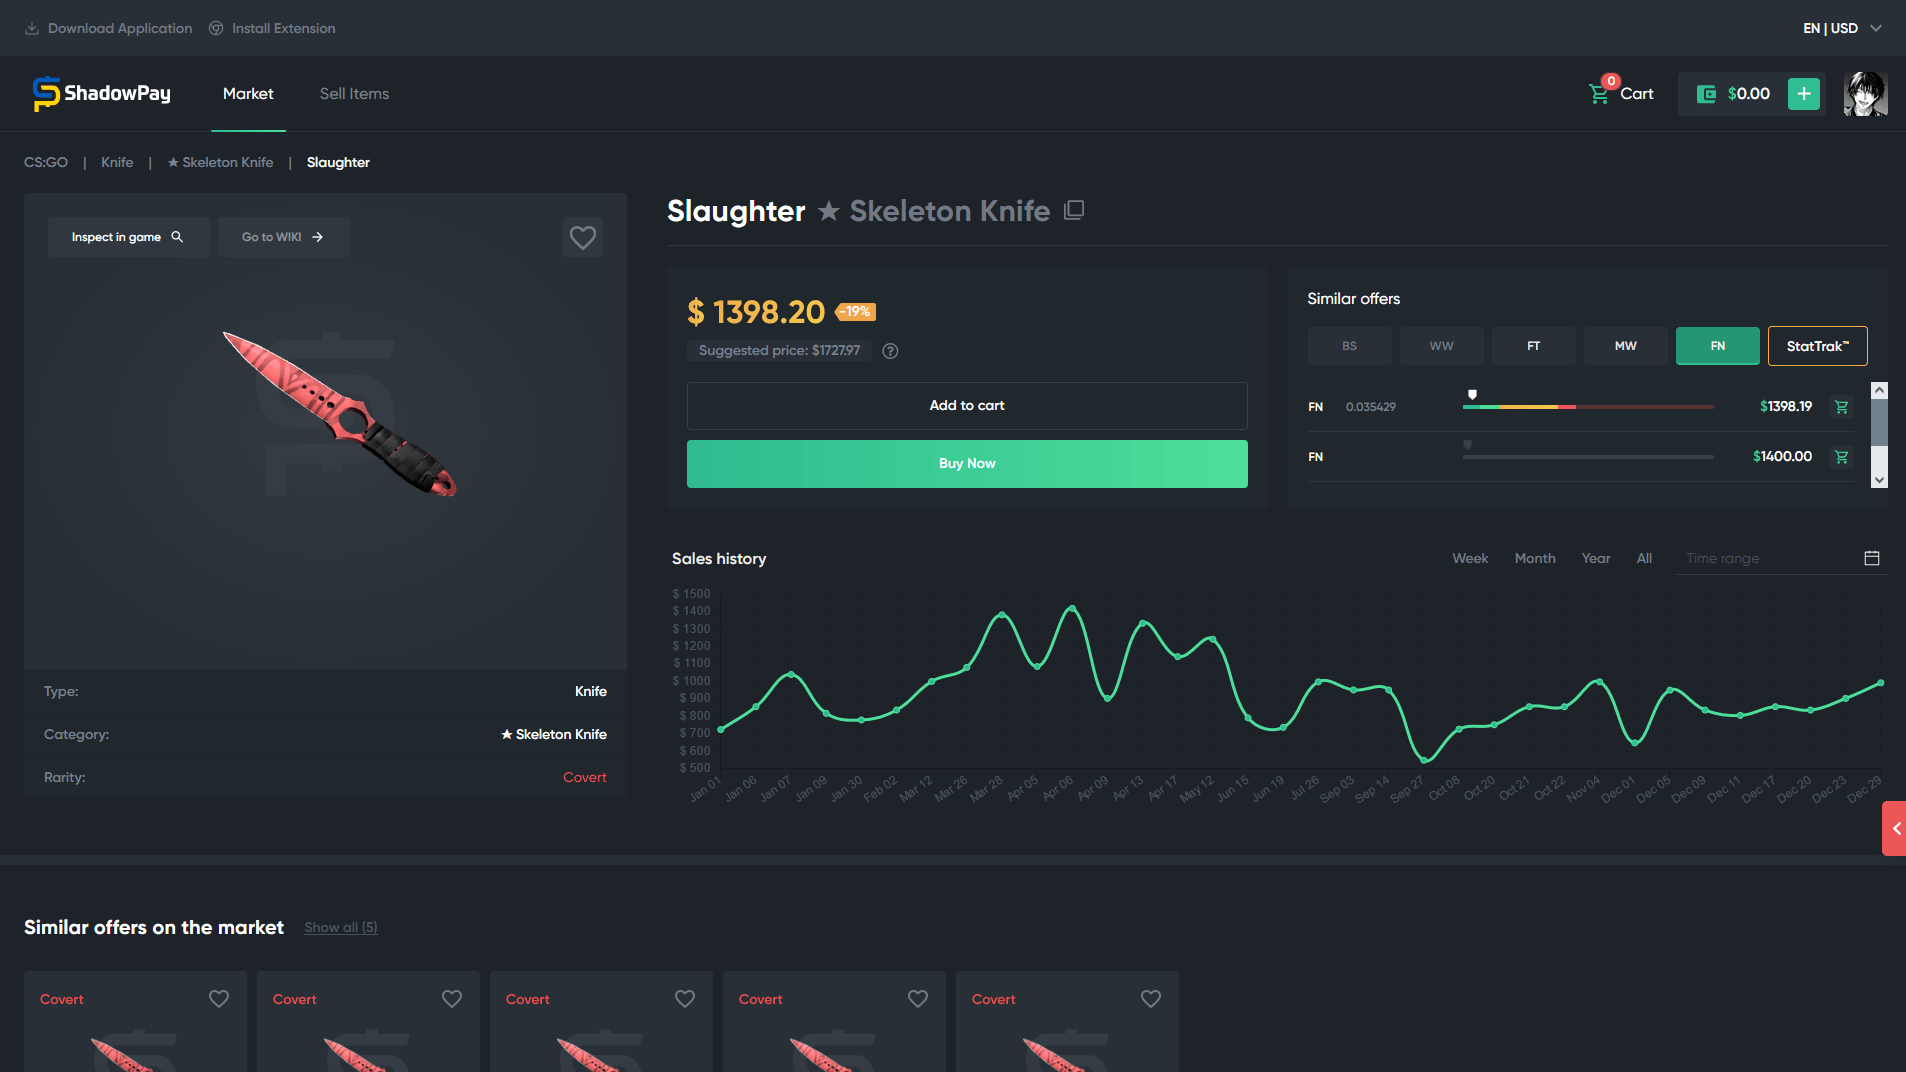Click the Buy Now button
Viewport: 1906px width, 1072px height.
click(x=966, y=463)
